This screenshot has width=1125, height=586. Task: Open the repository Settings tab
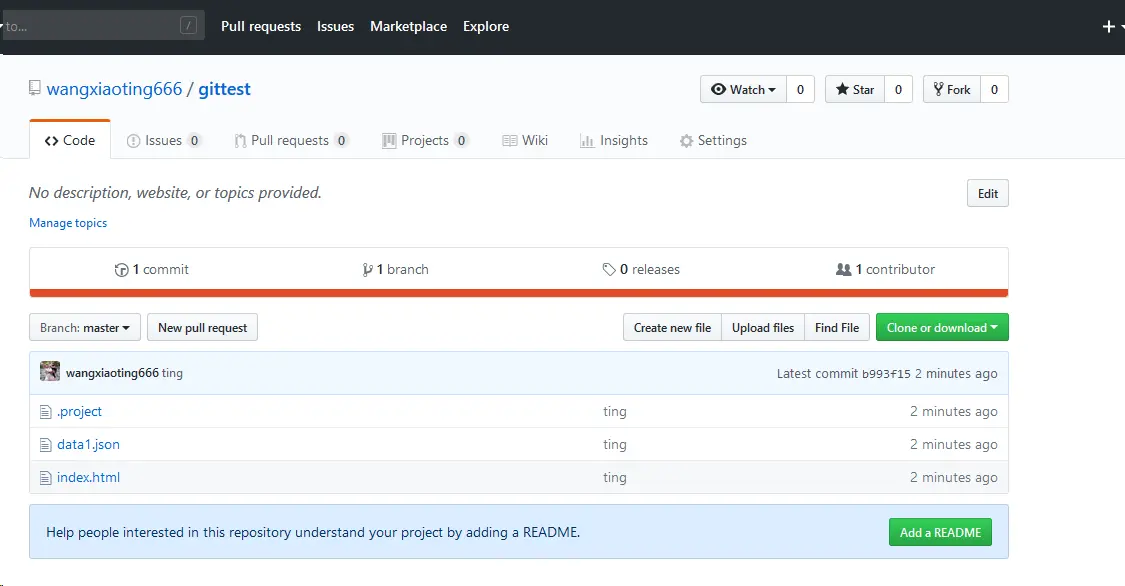[x=713, y=141]
